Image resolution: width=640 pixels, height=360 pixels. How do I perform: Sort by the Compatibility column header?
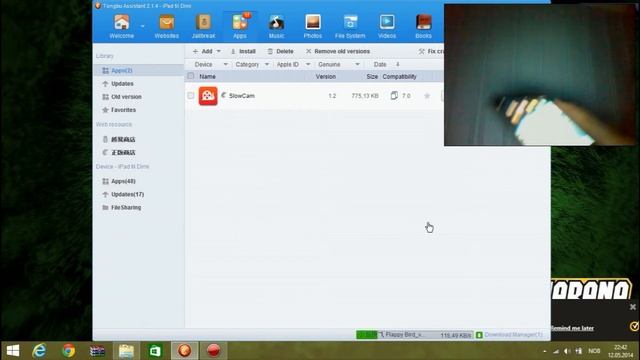click(399, 76)
